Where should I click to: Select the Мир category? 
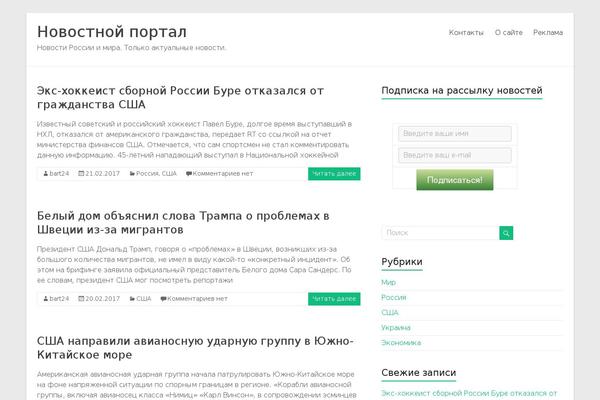click(x=388, y=282)
